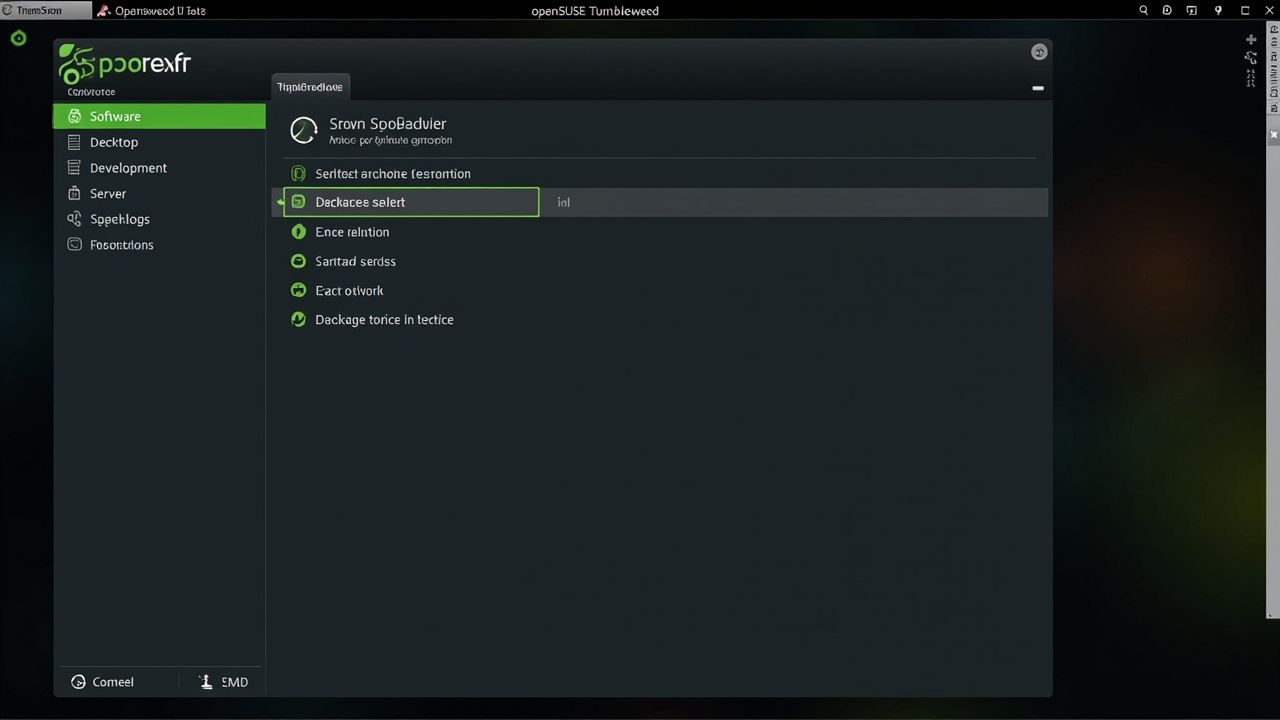The height and width of the screenshot is (720, 1280).
Task: Click the EMD button
Action: [x=224, y=682]
